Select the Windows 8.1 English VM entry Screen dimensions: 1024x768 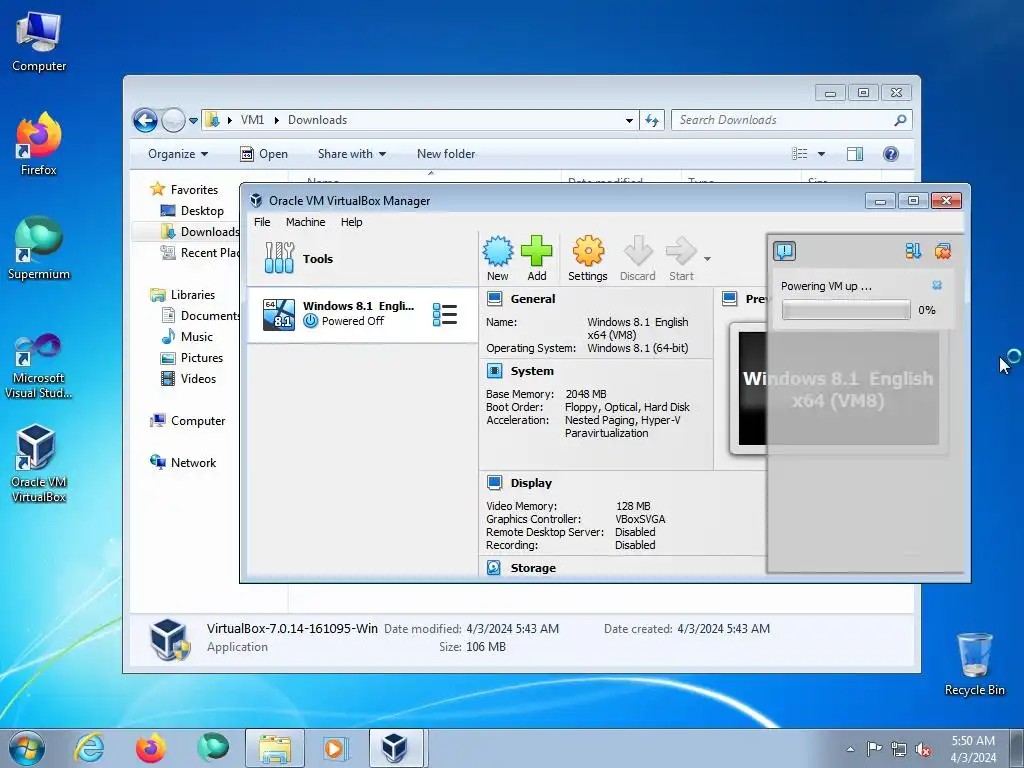point(362,314)
